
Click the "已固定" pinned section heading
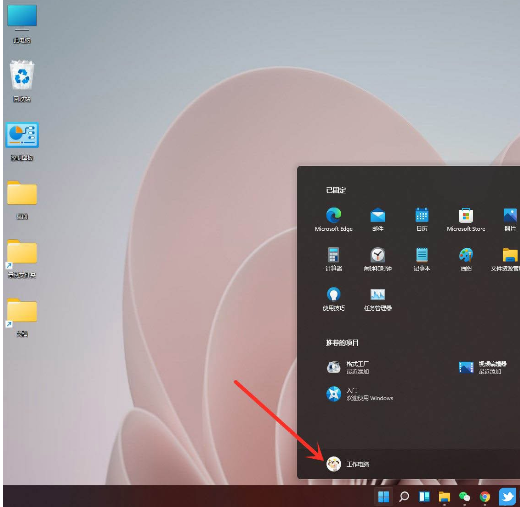click(x=335, y=190)
